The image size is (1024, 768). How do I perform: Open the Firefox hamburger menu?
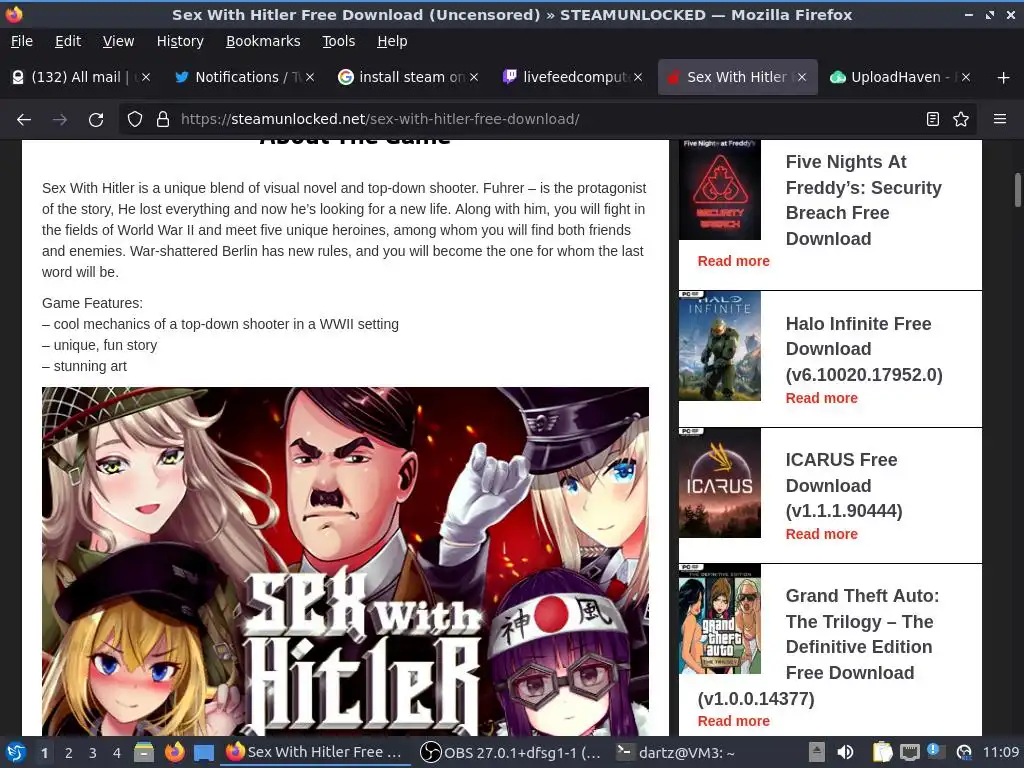[1000, 119]
